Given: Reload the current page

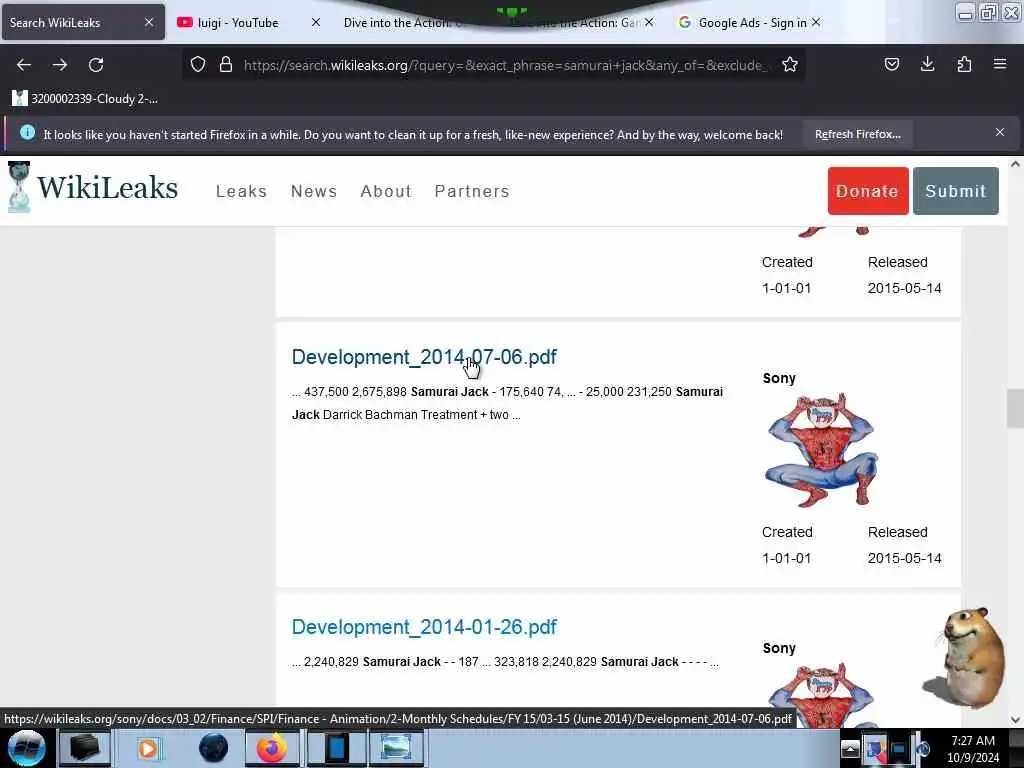Looking at the screenshot, I should pyautogui.click(x=96, y=65).
